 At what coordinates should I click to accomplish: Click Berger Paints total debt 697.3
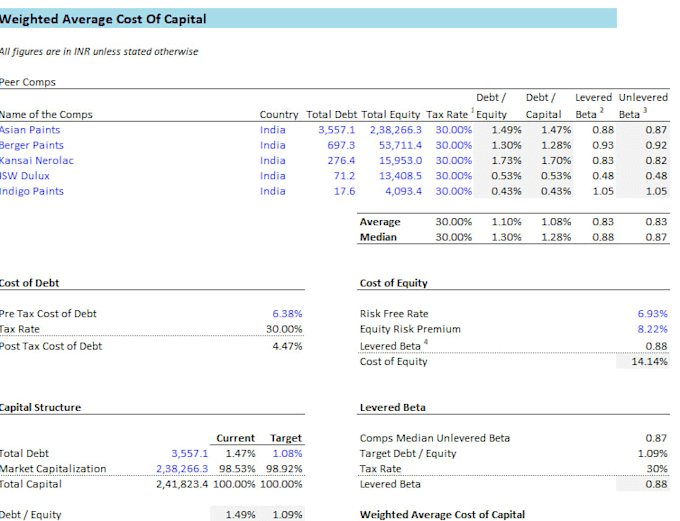point(341,145)
